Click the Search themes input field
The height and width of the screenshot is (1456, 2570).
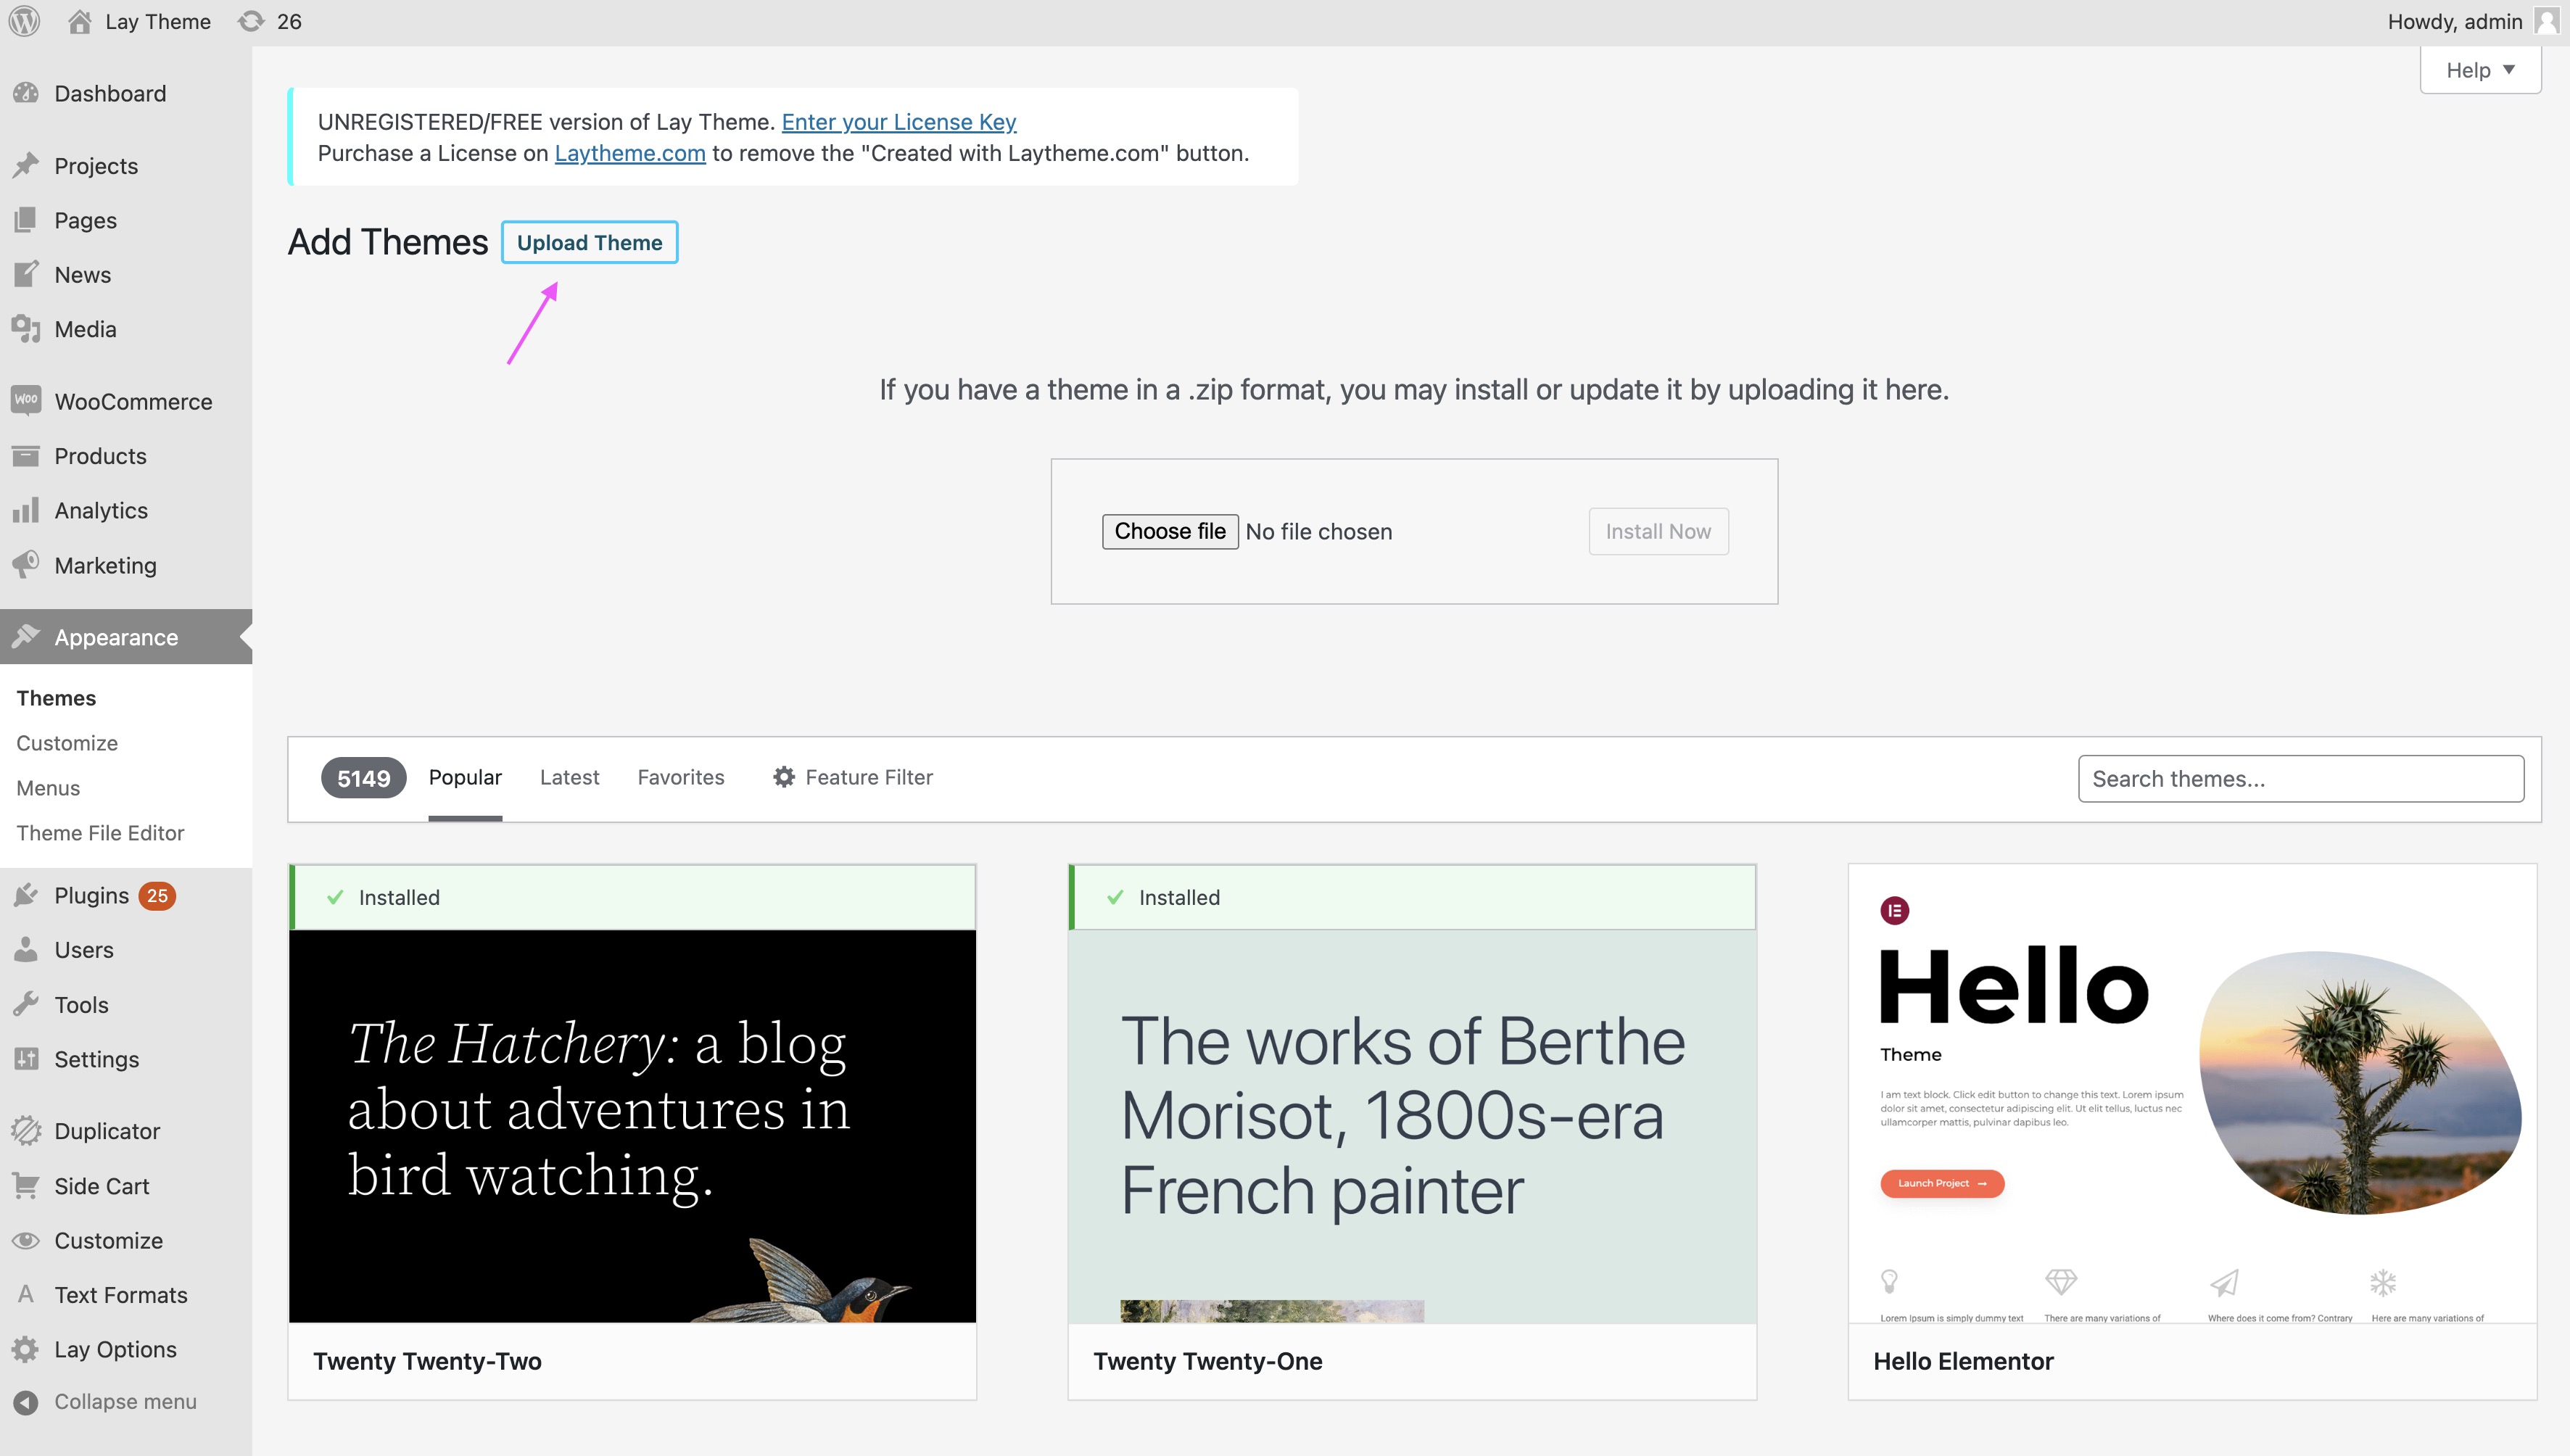click(2301, 779)
